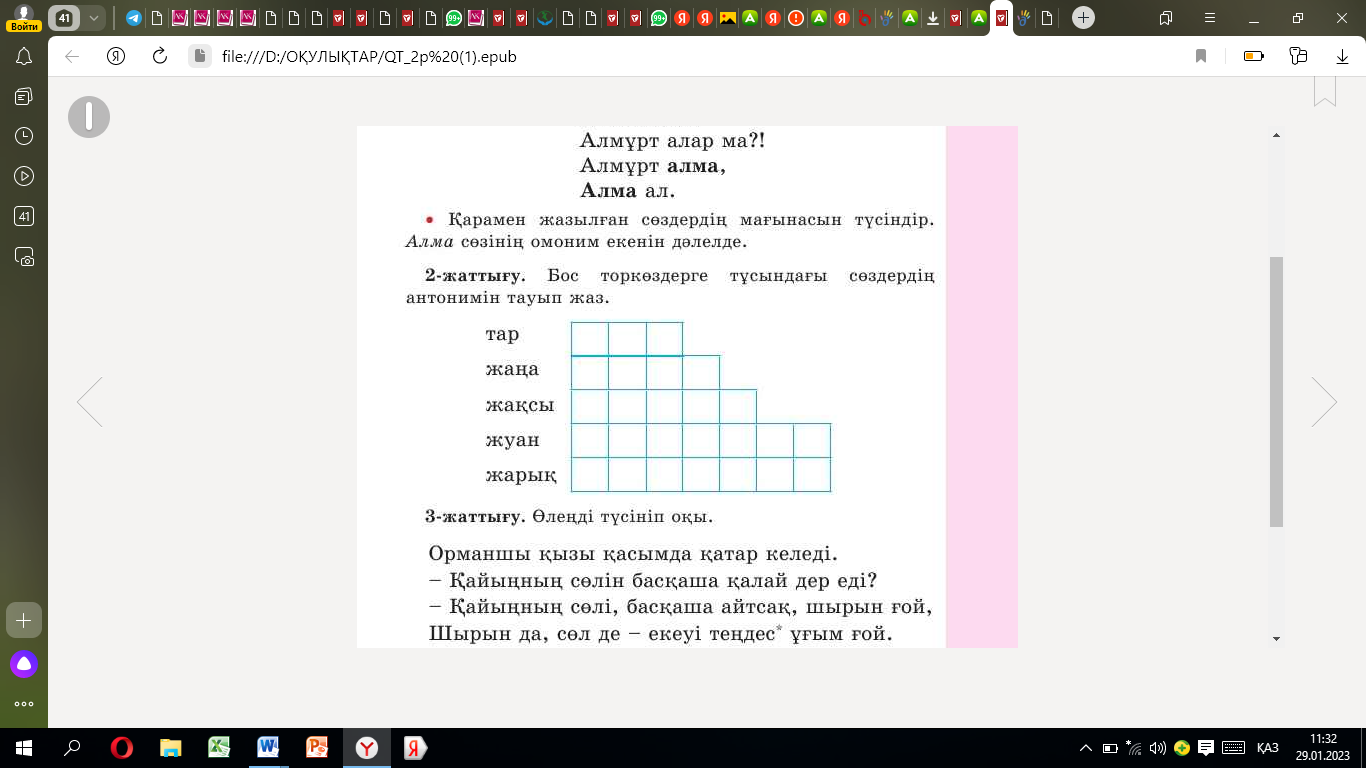Click the first empty cell next to тар
The height and width of the screenshot is (768, 1366).
click(590, 339)
